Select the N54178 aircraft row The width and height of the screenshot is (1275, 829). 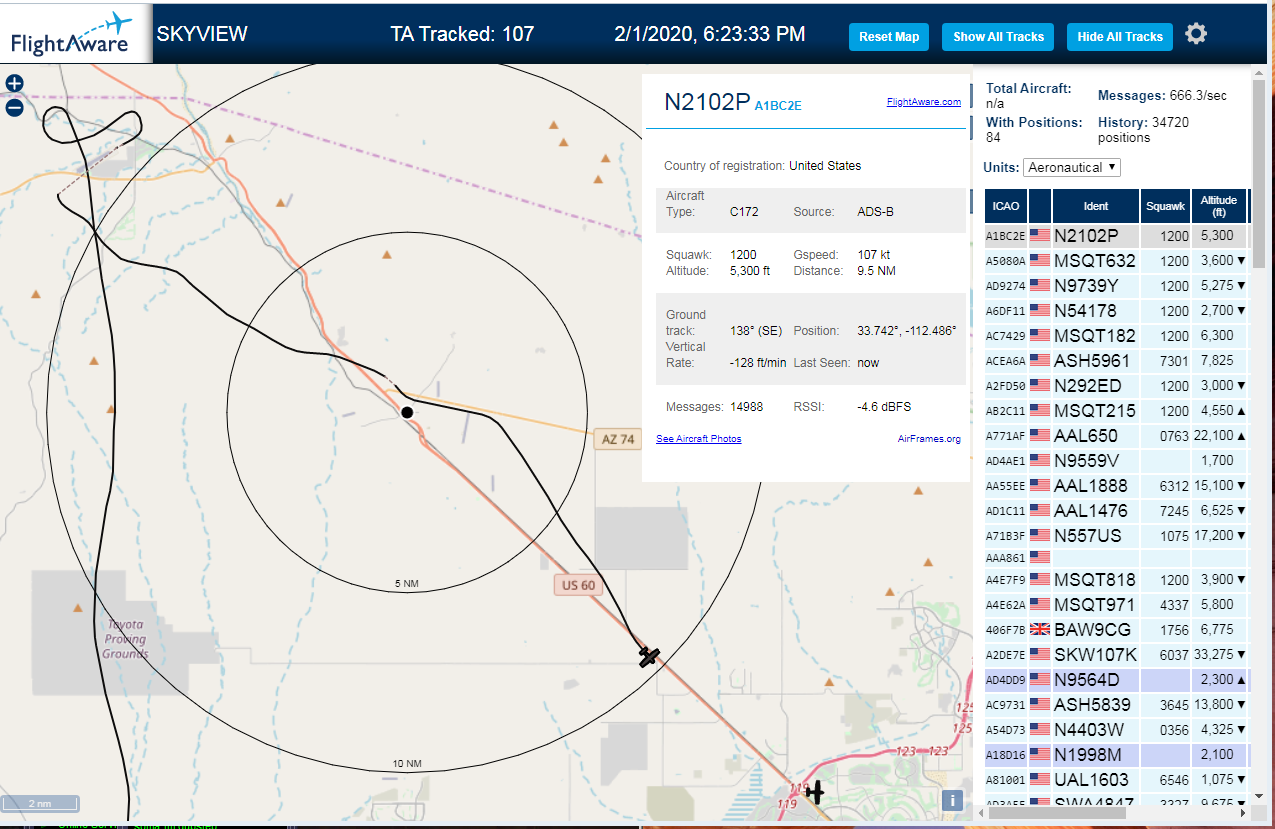(x=1116, y=311)
